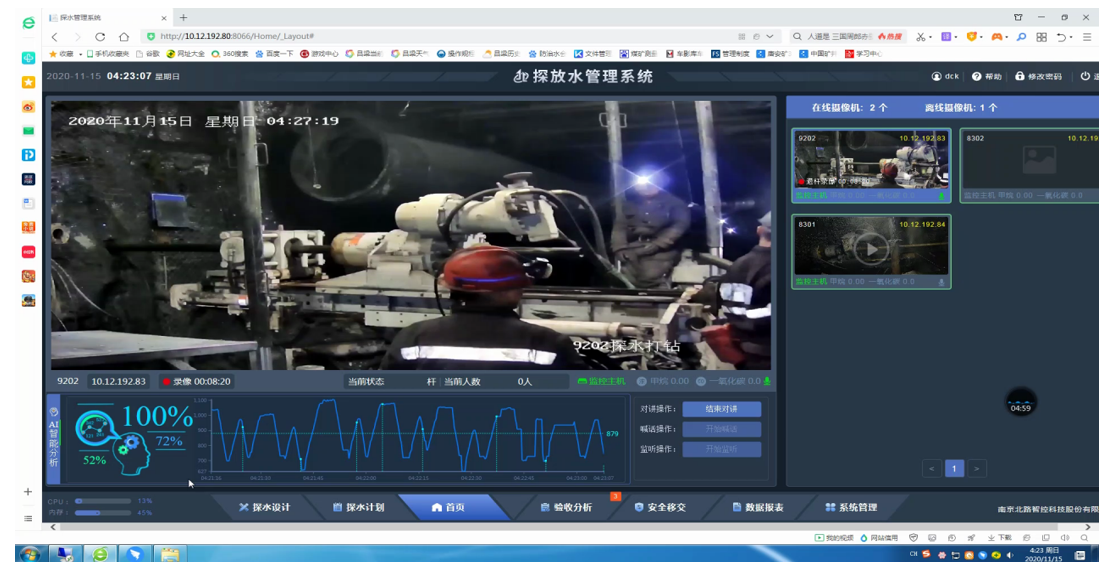Play the 8301 camera video
Viewport: 1116px width, 562px height.
pos(871,248)
